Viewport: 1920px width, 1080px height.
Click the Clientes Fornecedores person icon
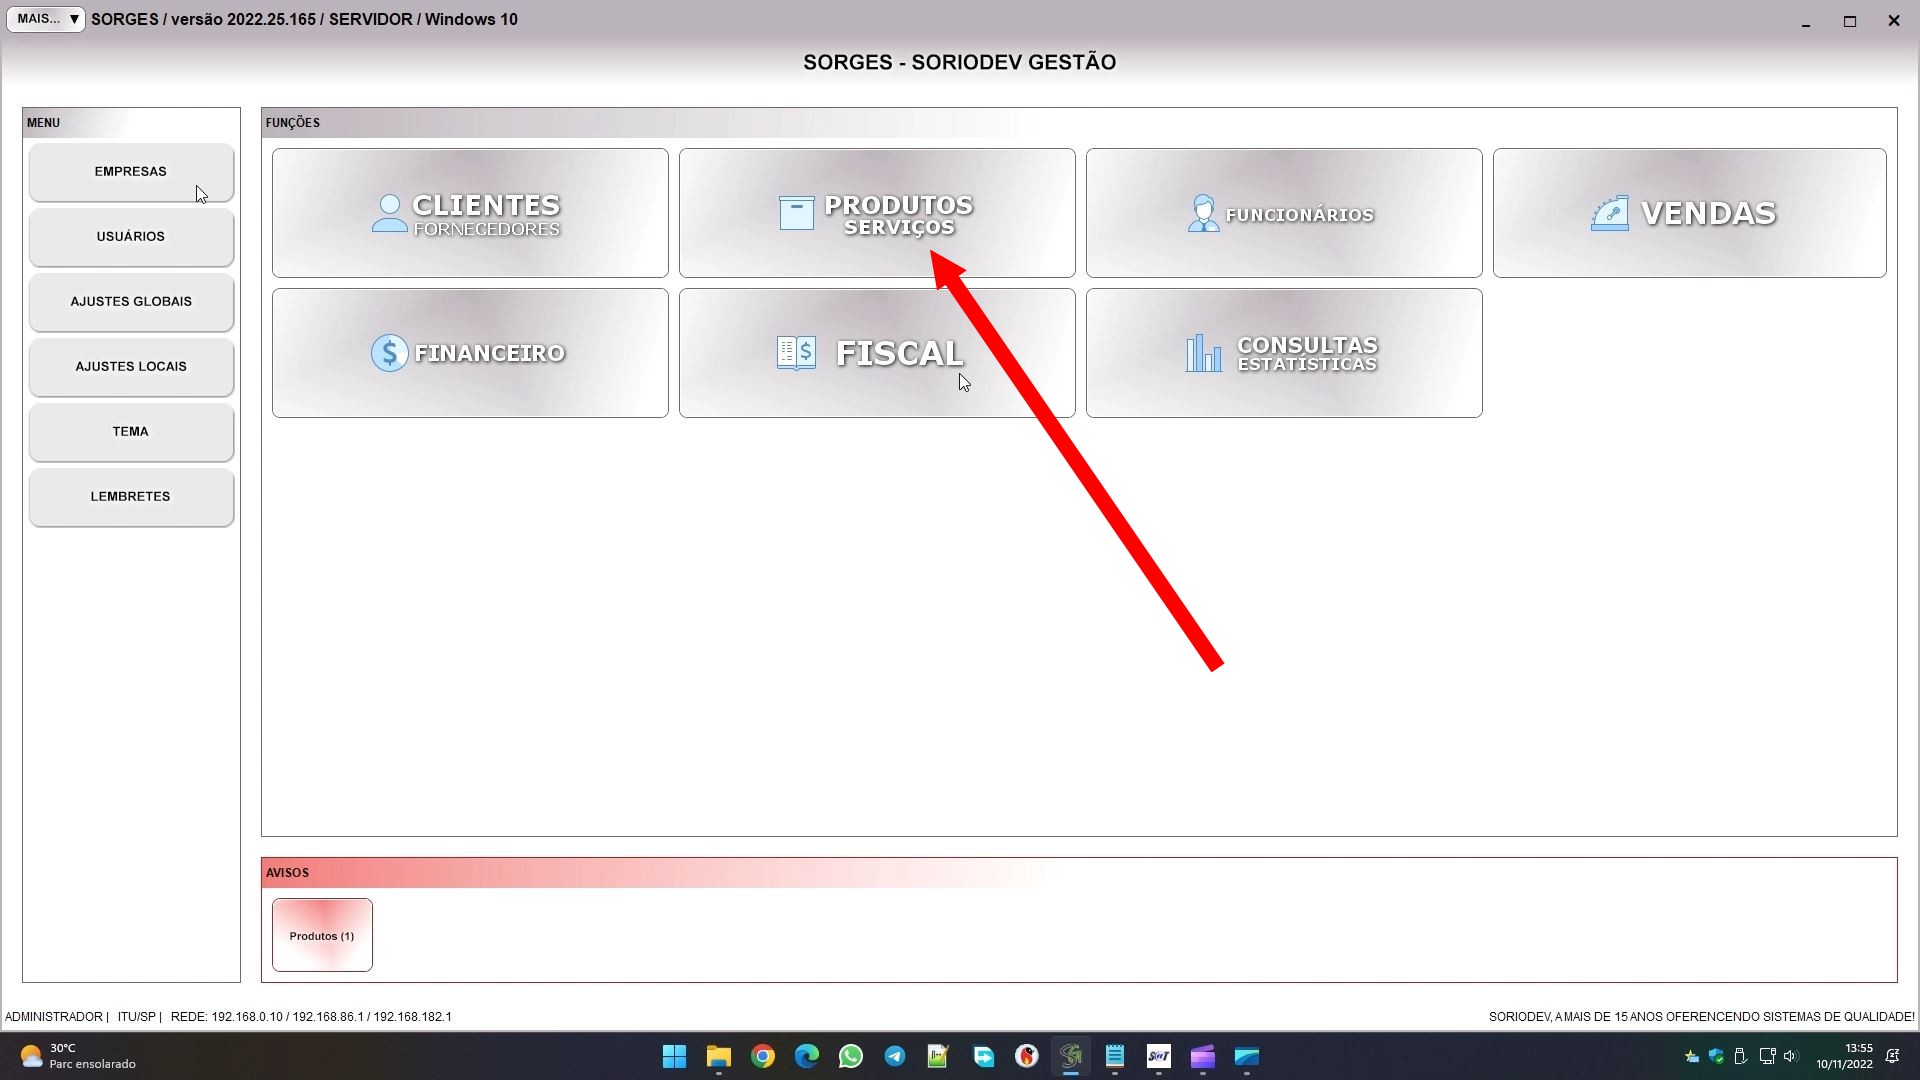(x=389, y=213)
